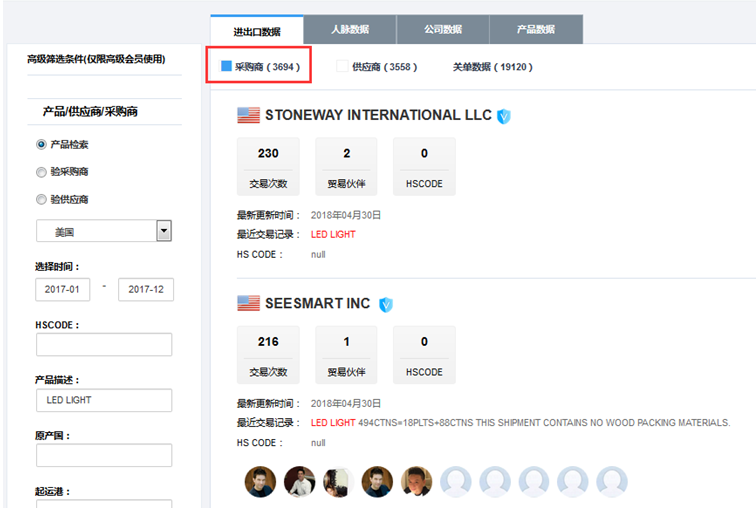Focus the HSCODE input field in the filter panel
756x521 pixels.
click(x=104, y=345)
